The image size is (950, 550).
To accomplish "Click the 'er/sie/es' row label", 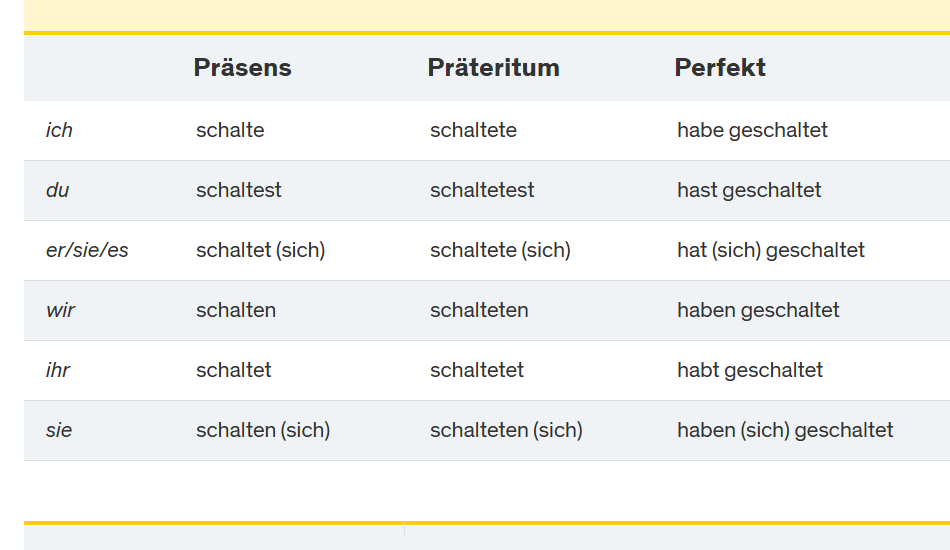I will coord(87,250).
